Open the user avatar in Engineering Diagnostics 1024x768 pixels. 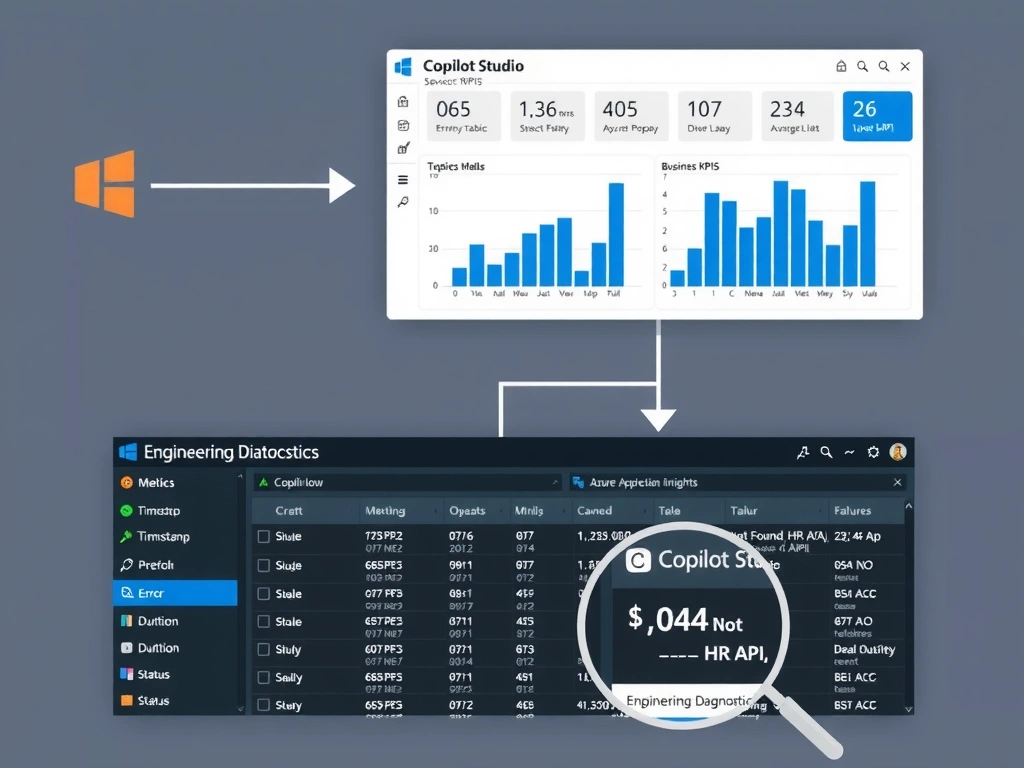tap(898, 452)
